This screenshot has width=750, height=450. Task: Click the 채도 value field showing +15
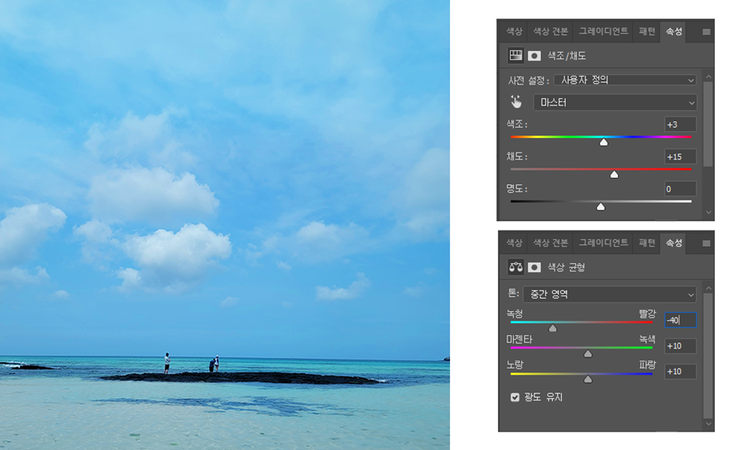[x=680, y=156]
